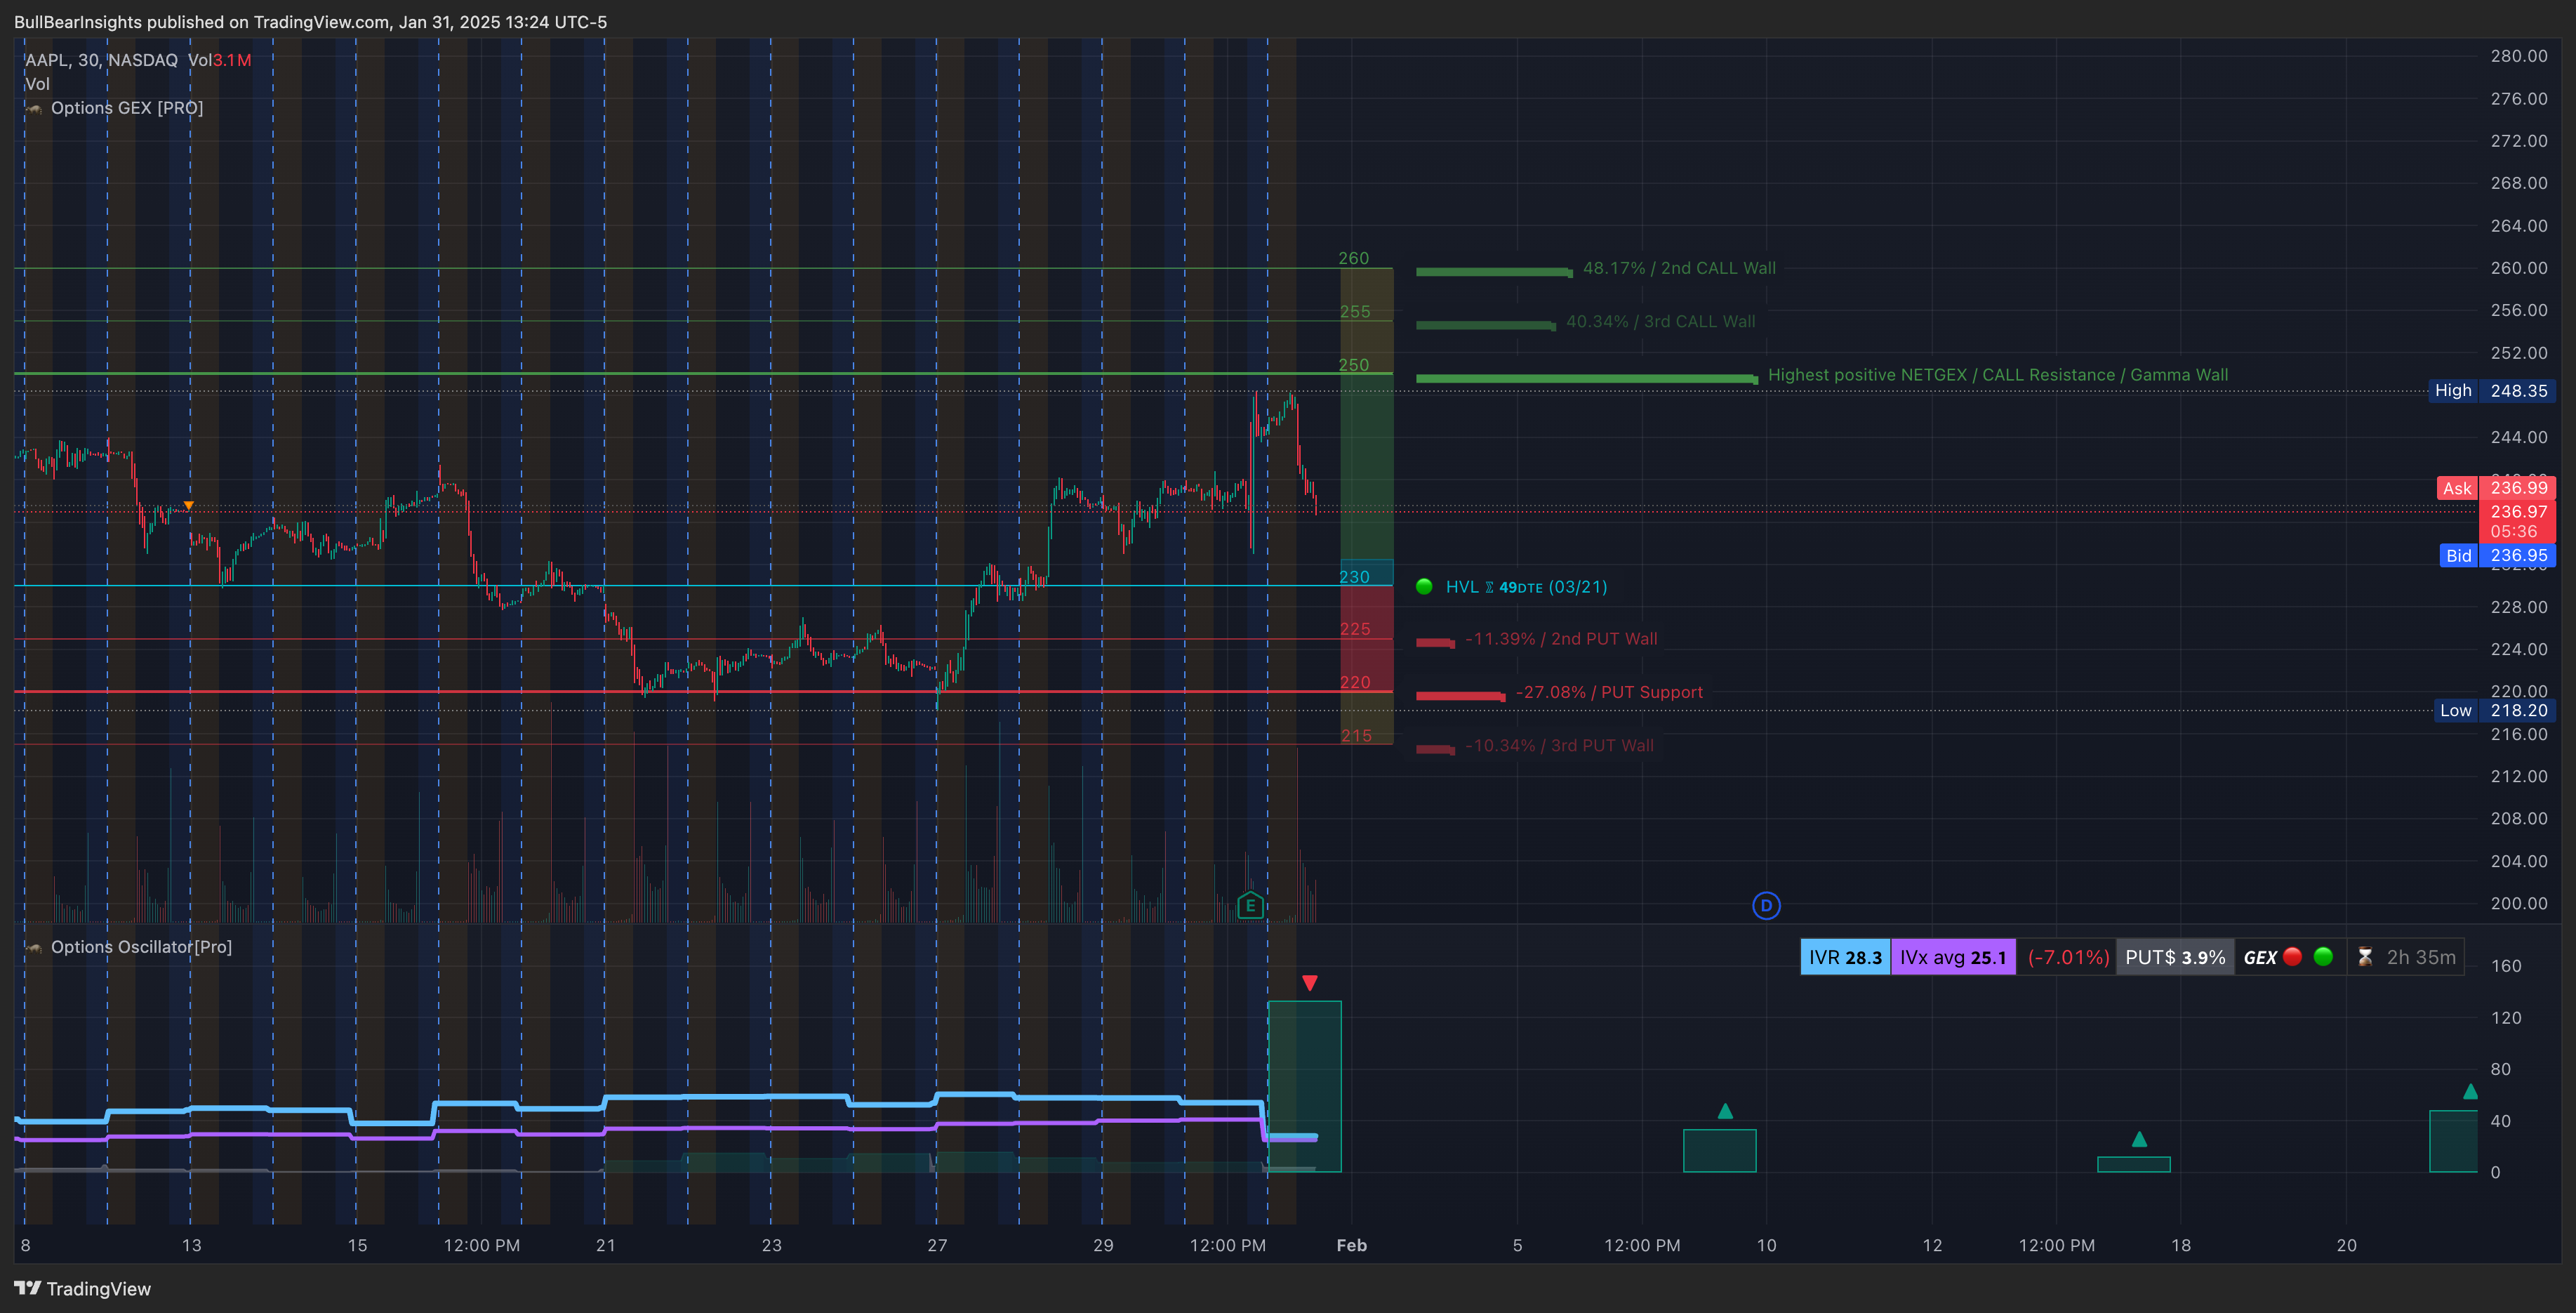This screenshot has width=2576, height=1313.
Task: Click the green up-triangle near Feb 18
Action: (2139, 1139)
